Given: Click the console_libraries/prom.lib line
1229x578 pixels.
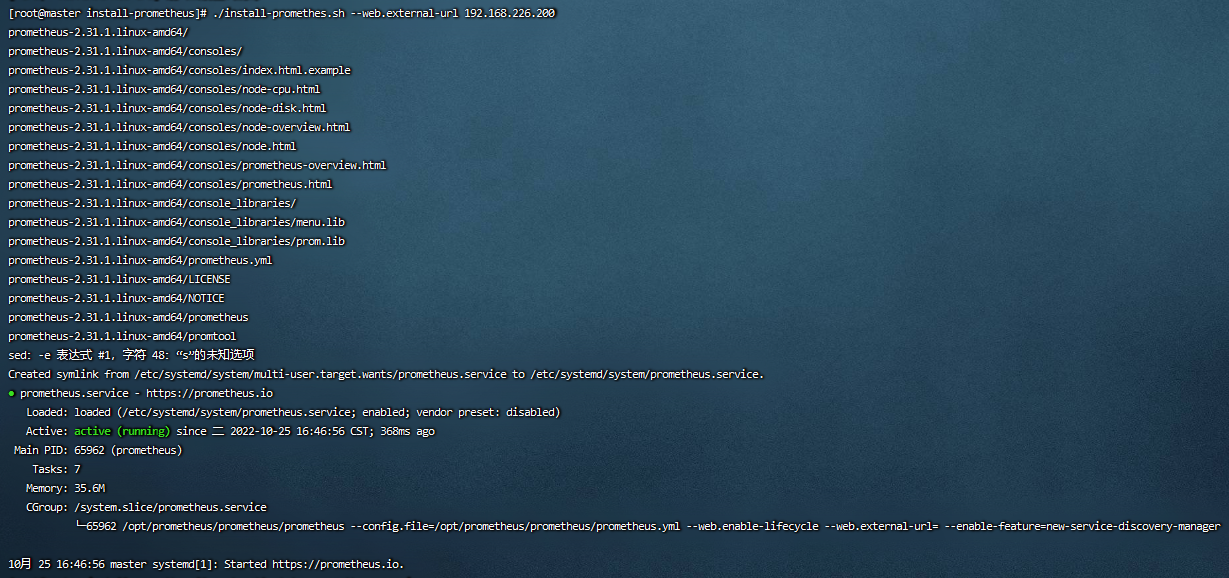Looking at the screenshot, I should 176,241.
